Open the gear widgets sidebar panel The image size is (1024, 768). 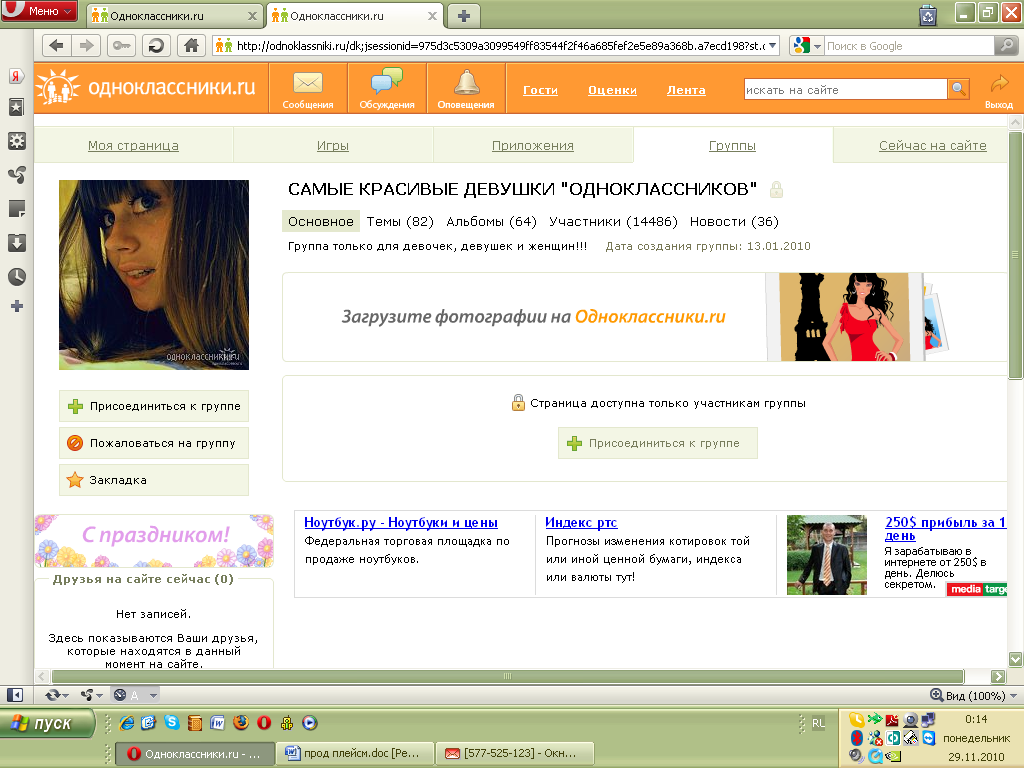pos(16,140)
